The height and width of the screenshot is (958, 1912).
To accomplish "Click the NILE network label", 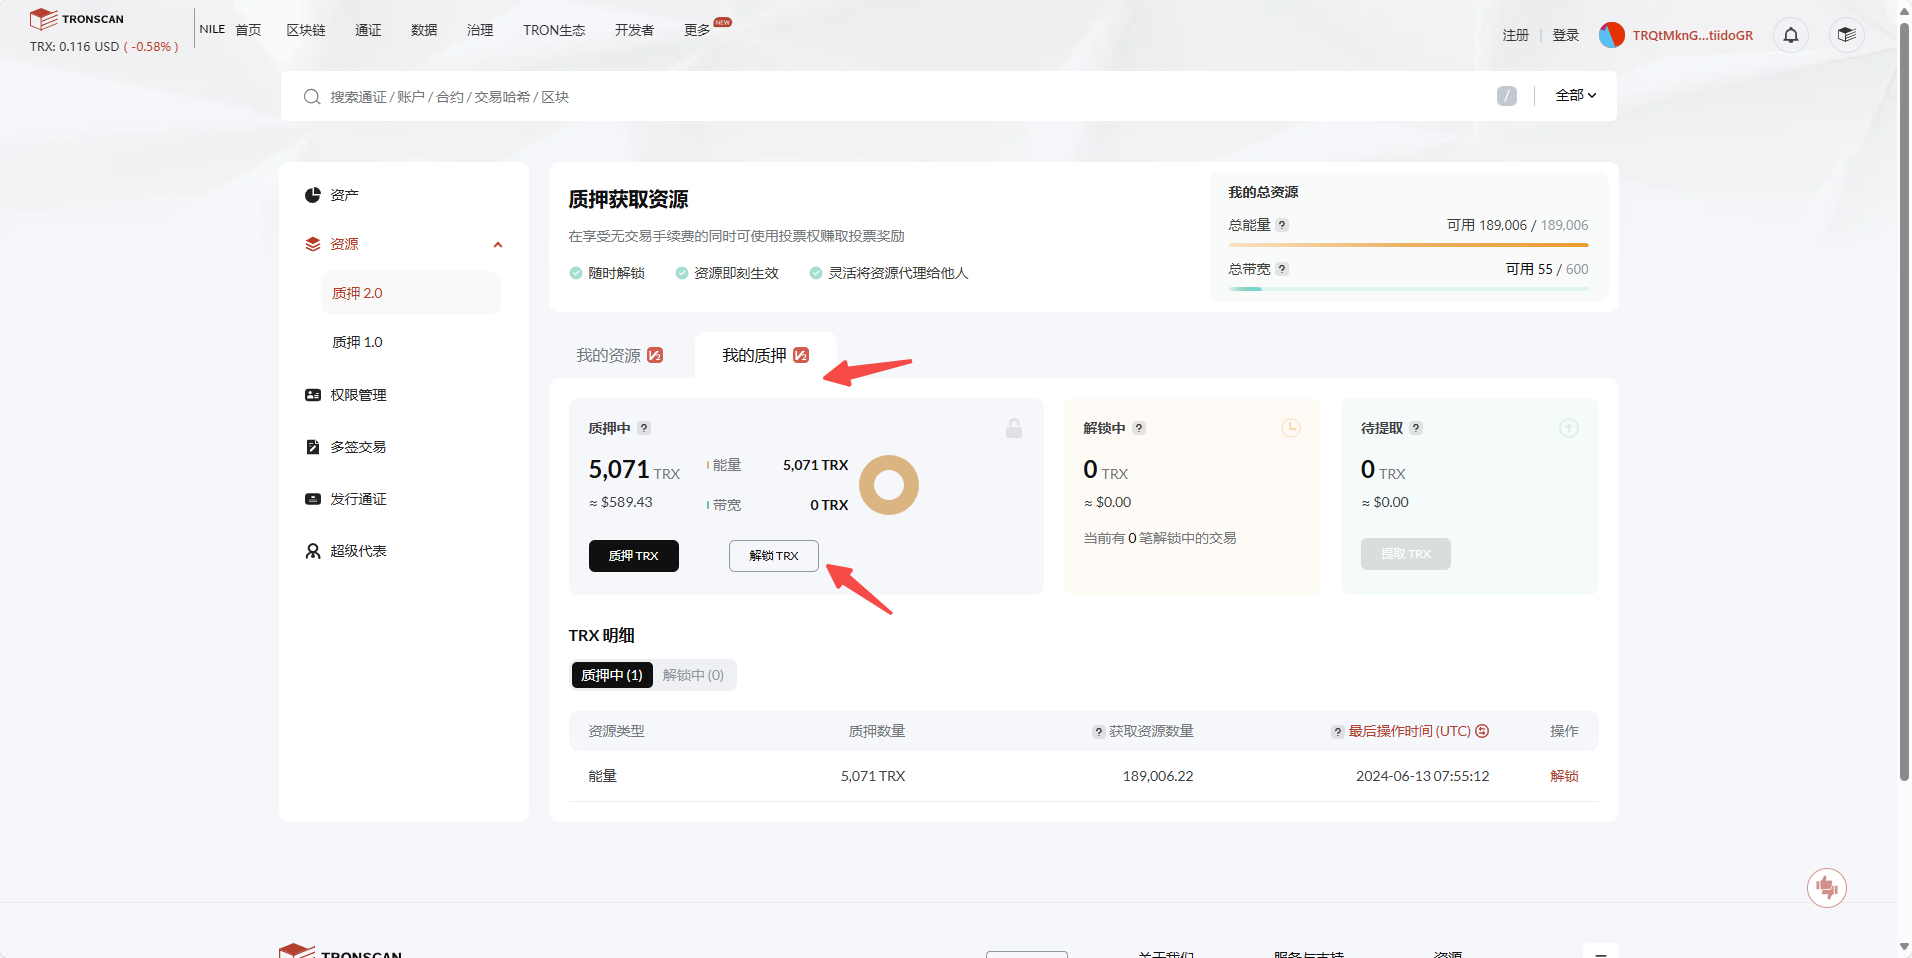I will pyautogui.click(x=212, y=29).
